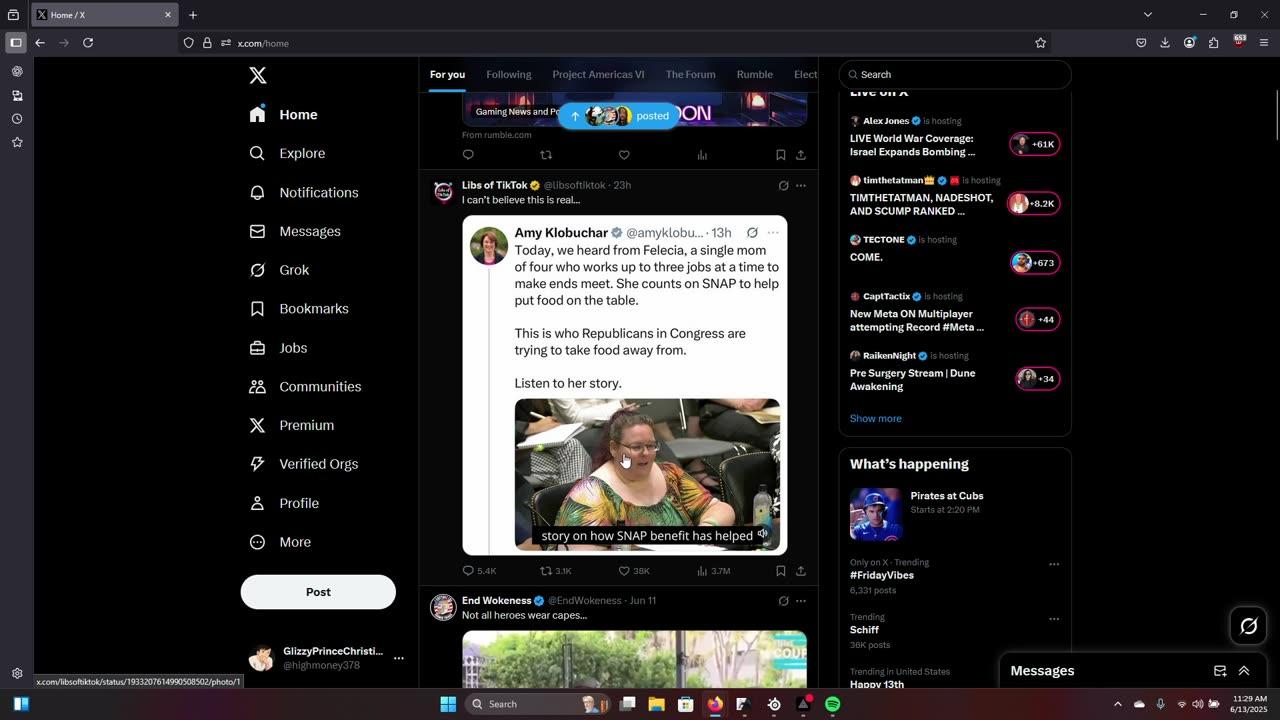
Task: Reload the page in browser toolbar
Action: pyautogui.click(x=88, y=43)
